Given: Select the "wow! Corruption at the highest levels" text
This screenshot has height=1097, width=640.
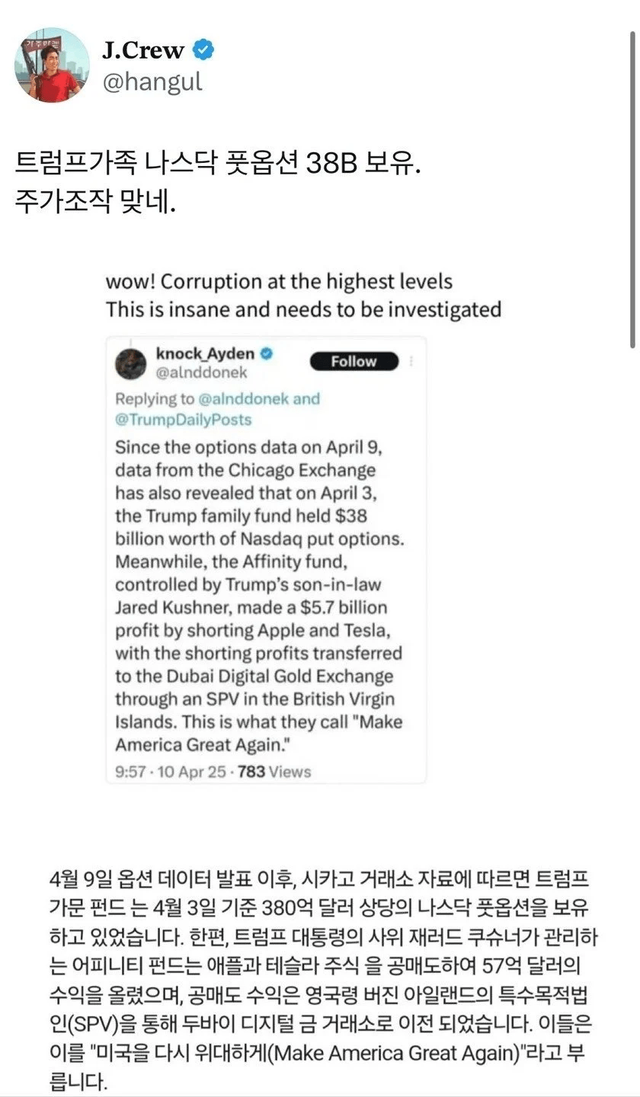Looking at the screenshot, I should [x=279, y=282].
